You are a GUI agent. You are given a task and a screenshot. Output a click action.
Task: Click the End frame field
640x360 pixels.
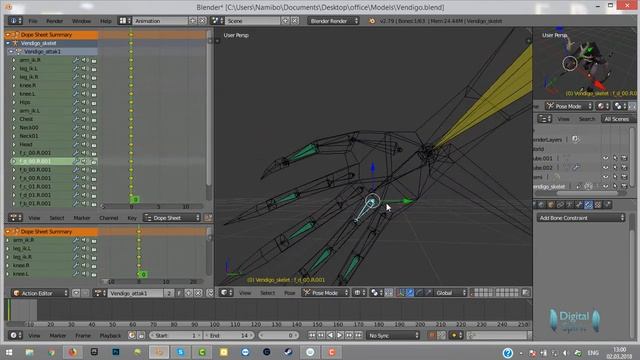tap(229, 335)
